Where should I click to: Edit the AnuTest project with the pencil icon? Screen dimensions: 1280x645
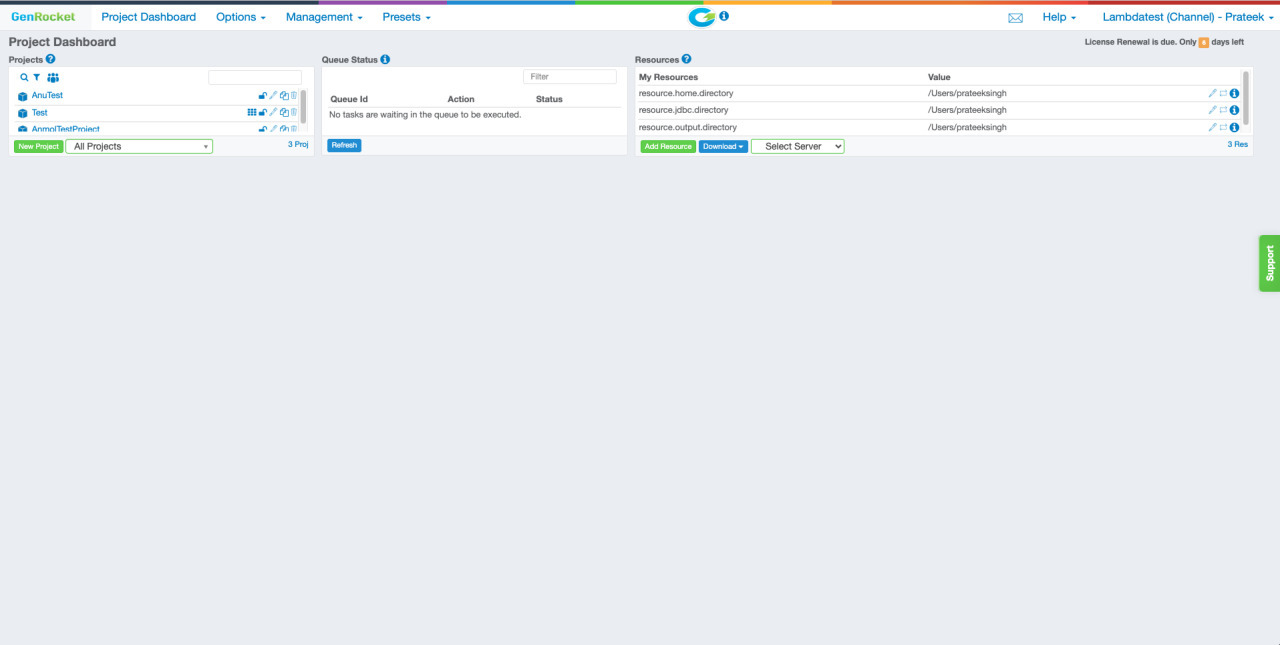274,96
